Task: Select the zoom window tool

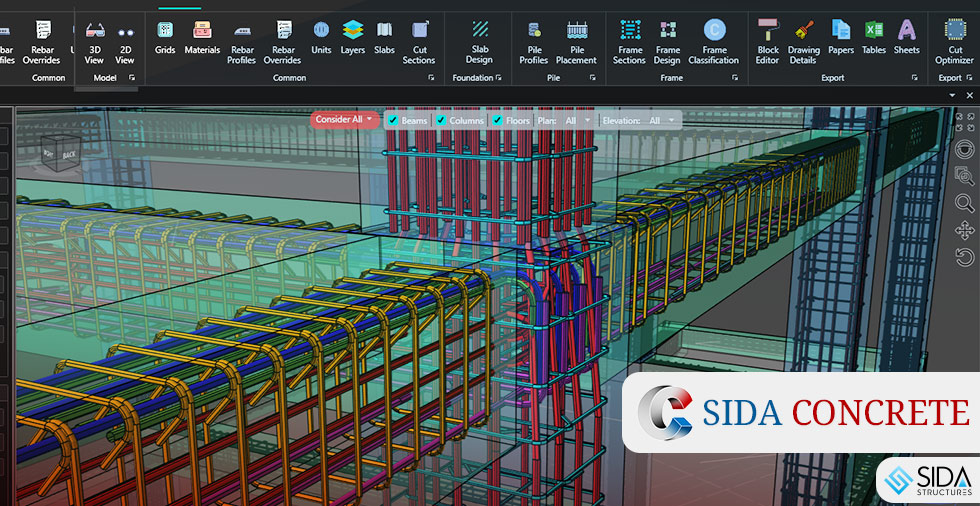Action: 964,176
